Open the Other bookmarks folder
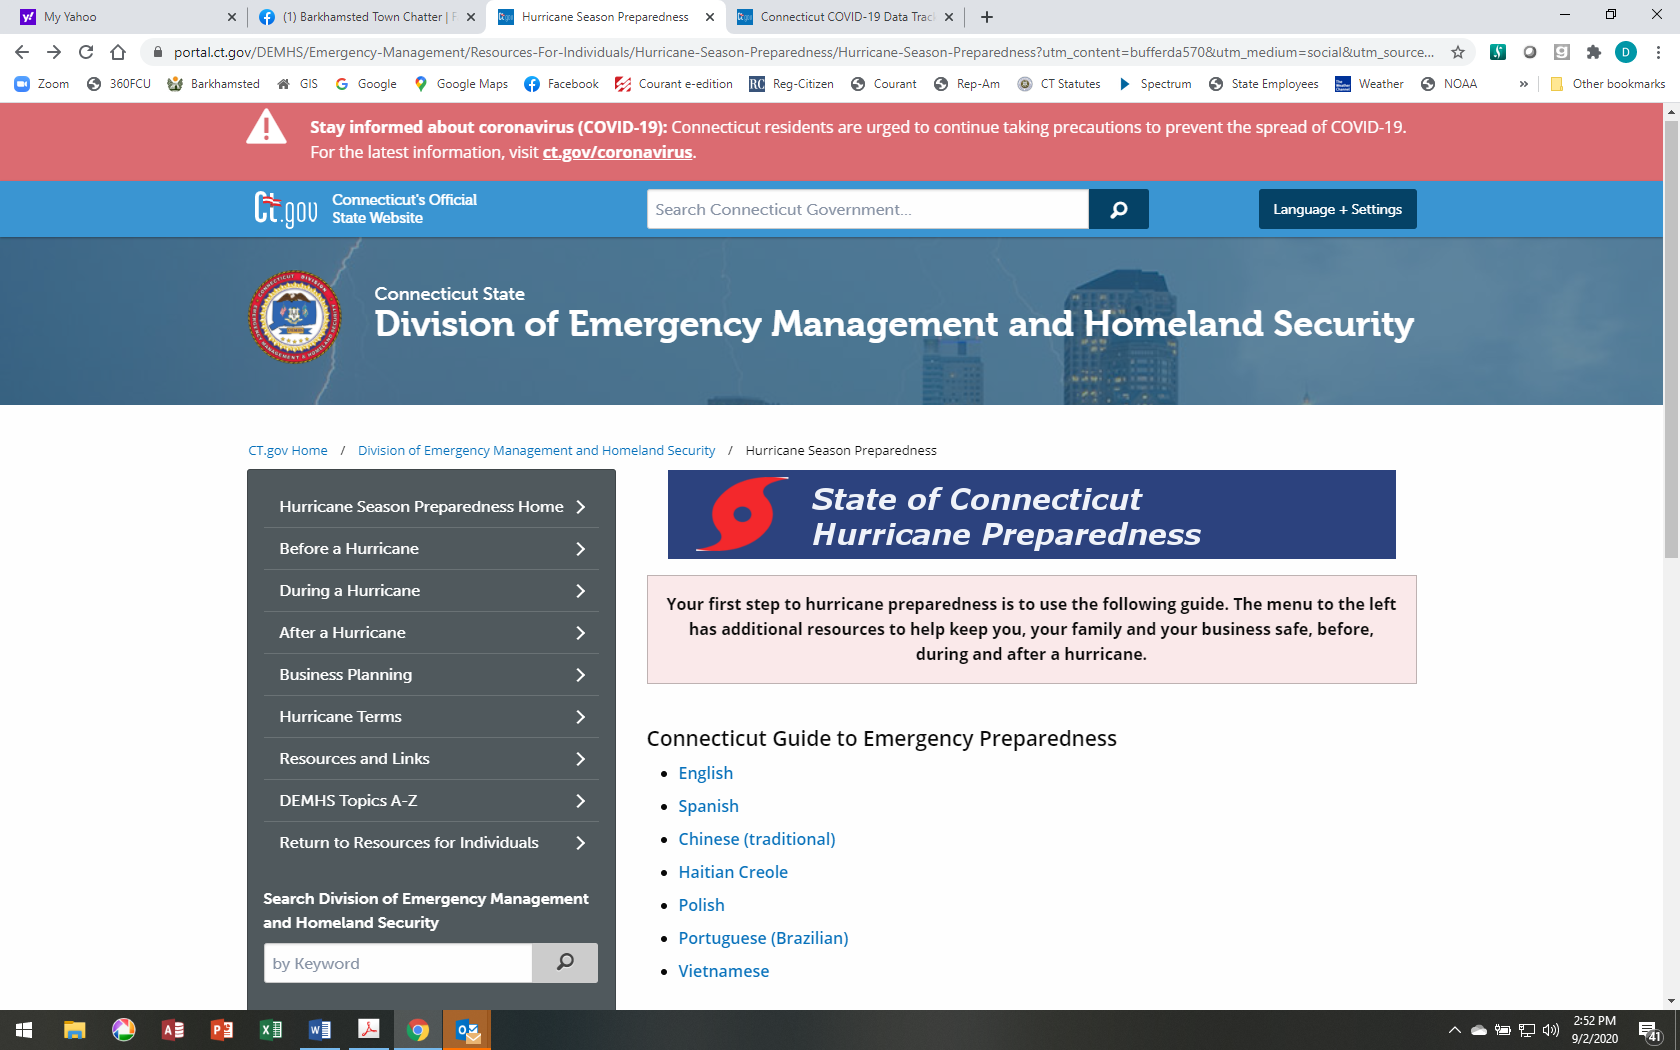This screenshot has height=1050, width=1680. click(x=1607, y=84)
